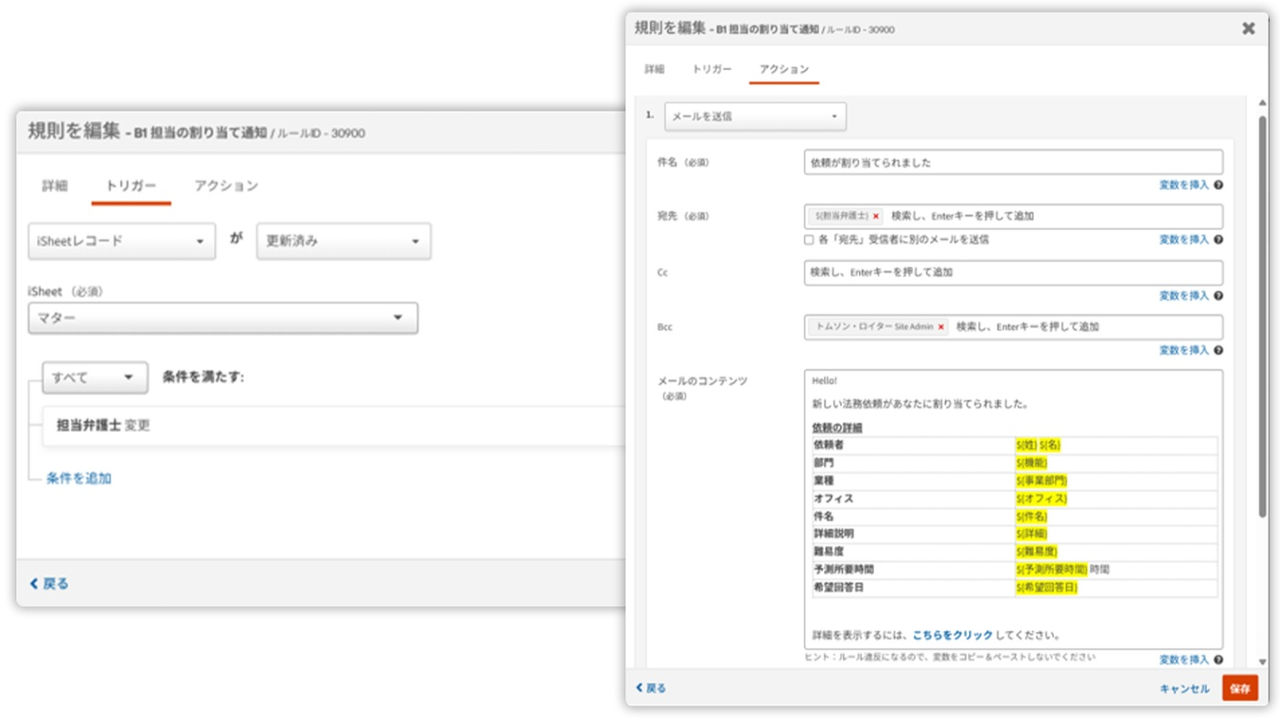Open the iSheetレコード trigger dropdown

point(121,241)
